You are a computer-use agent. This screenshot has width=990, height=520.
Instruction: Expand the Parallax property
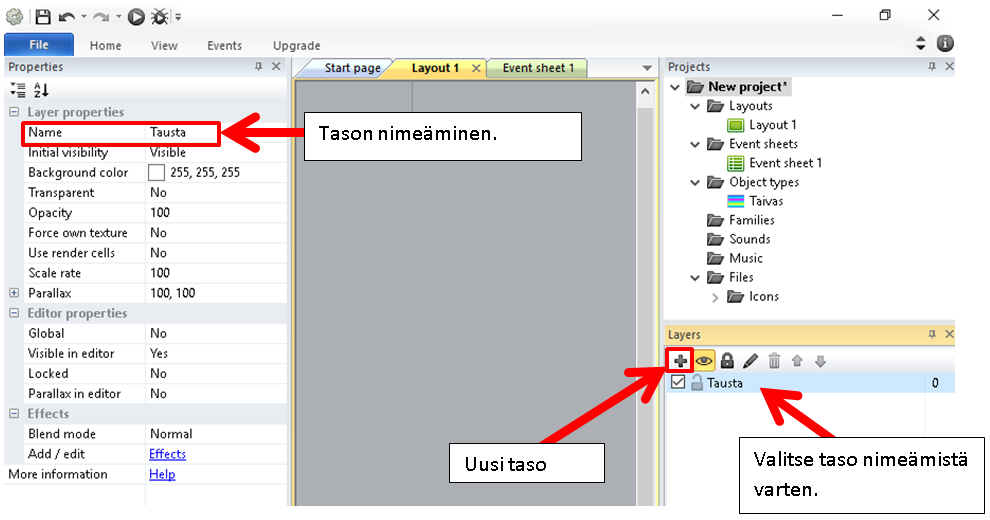tap(14, 293)
